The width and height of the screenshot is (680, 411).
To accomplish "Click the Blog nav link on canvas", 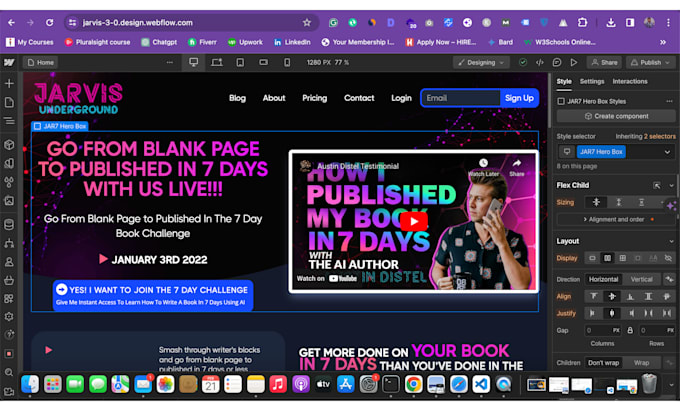I will click(237, 98).
